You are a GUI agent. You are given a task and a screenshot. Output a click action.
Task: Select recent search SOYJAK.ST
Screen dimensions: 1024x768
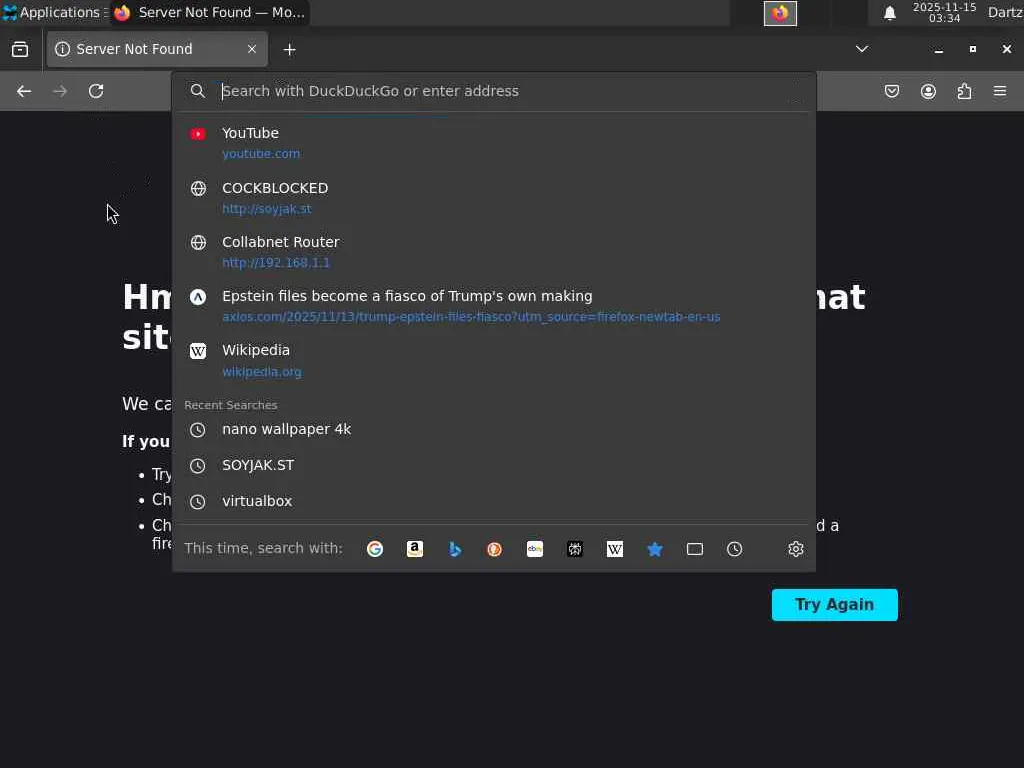[x=494, y=466]
